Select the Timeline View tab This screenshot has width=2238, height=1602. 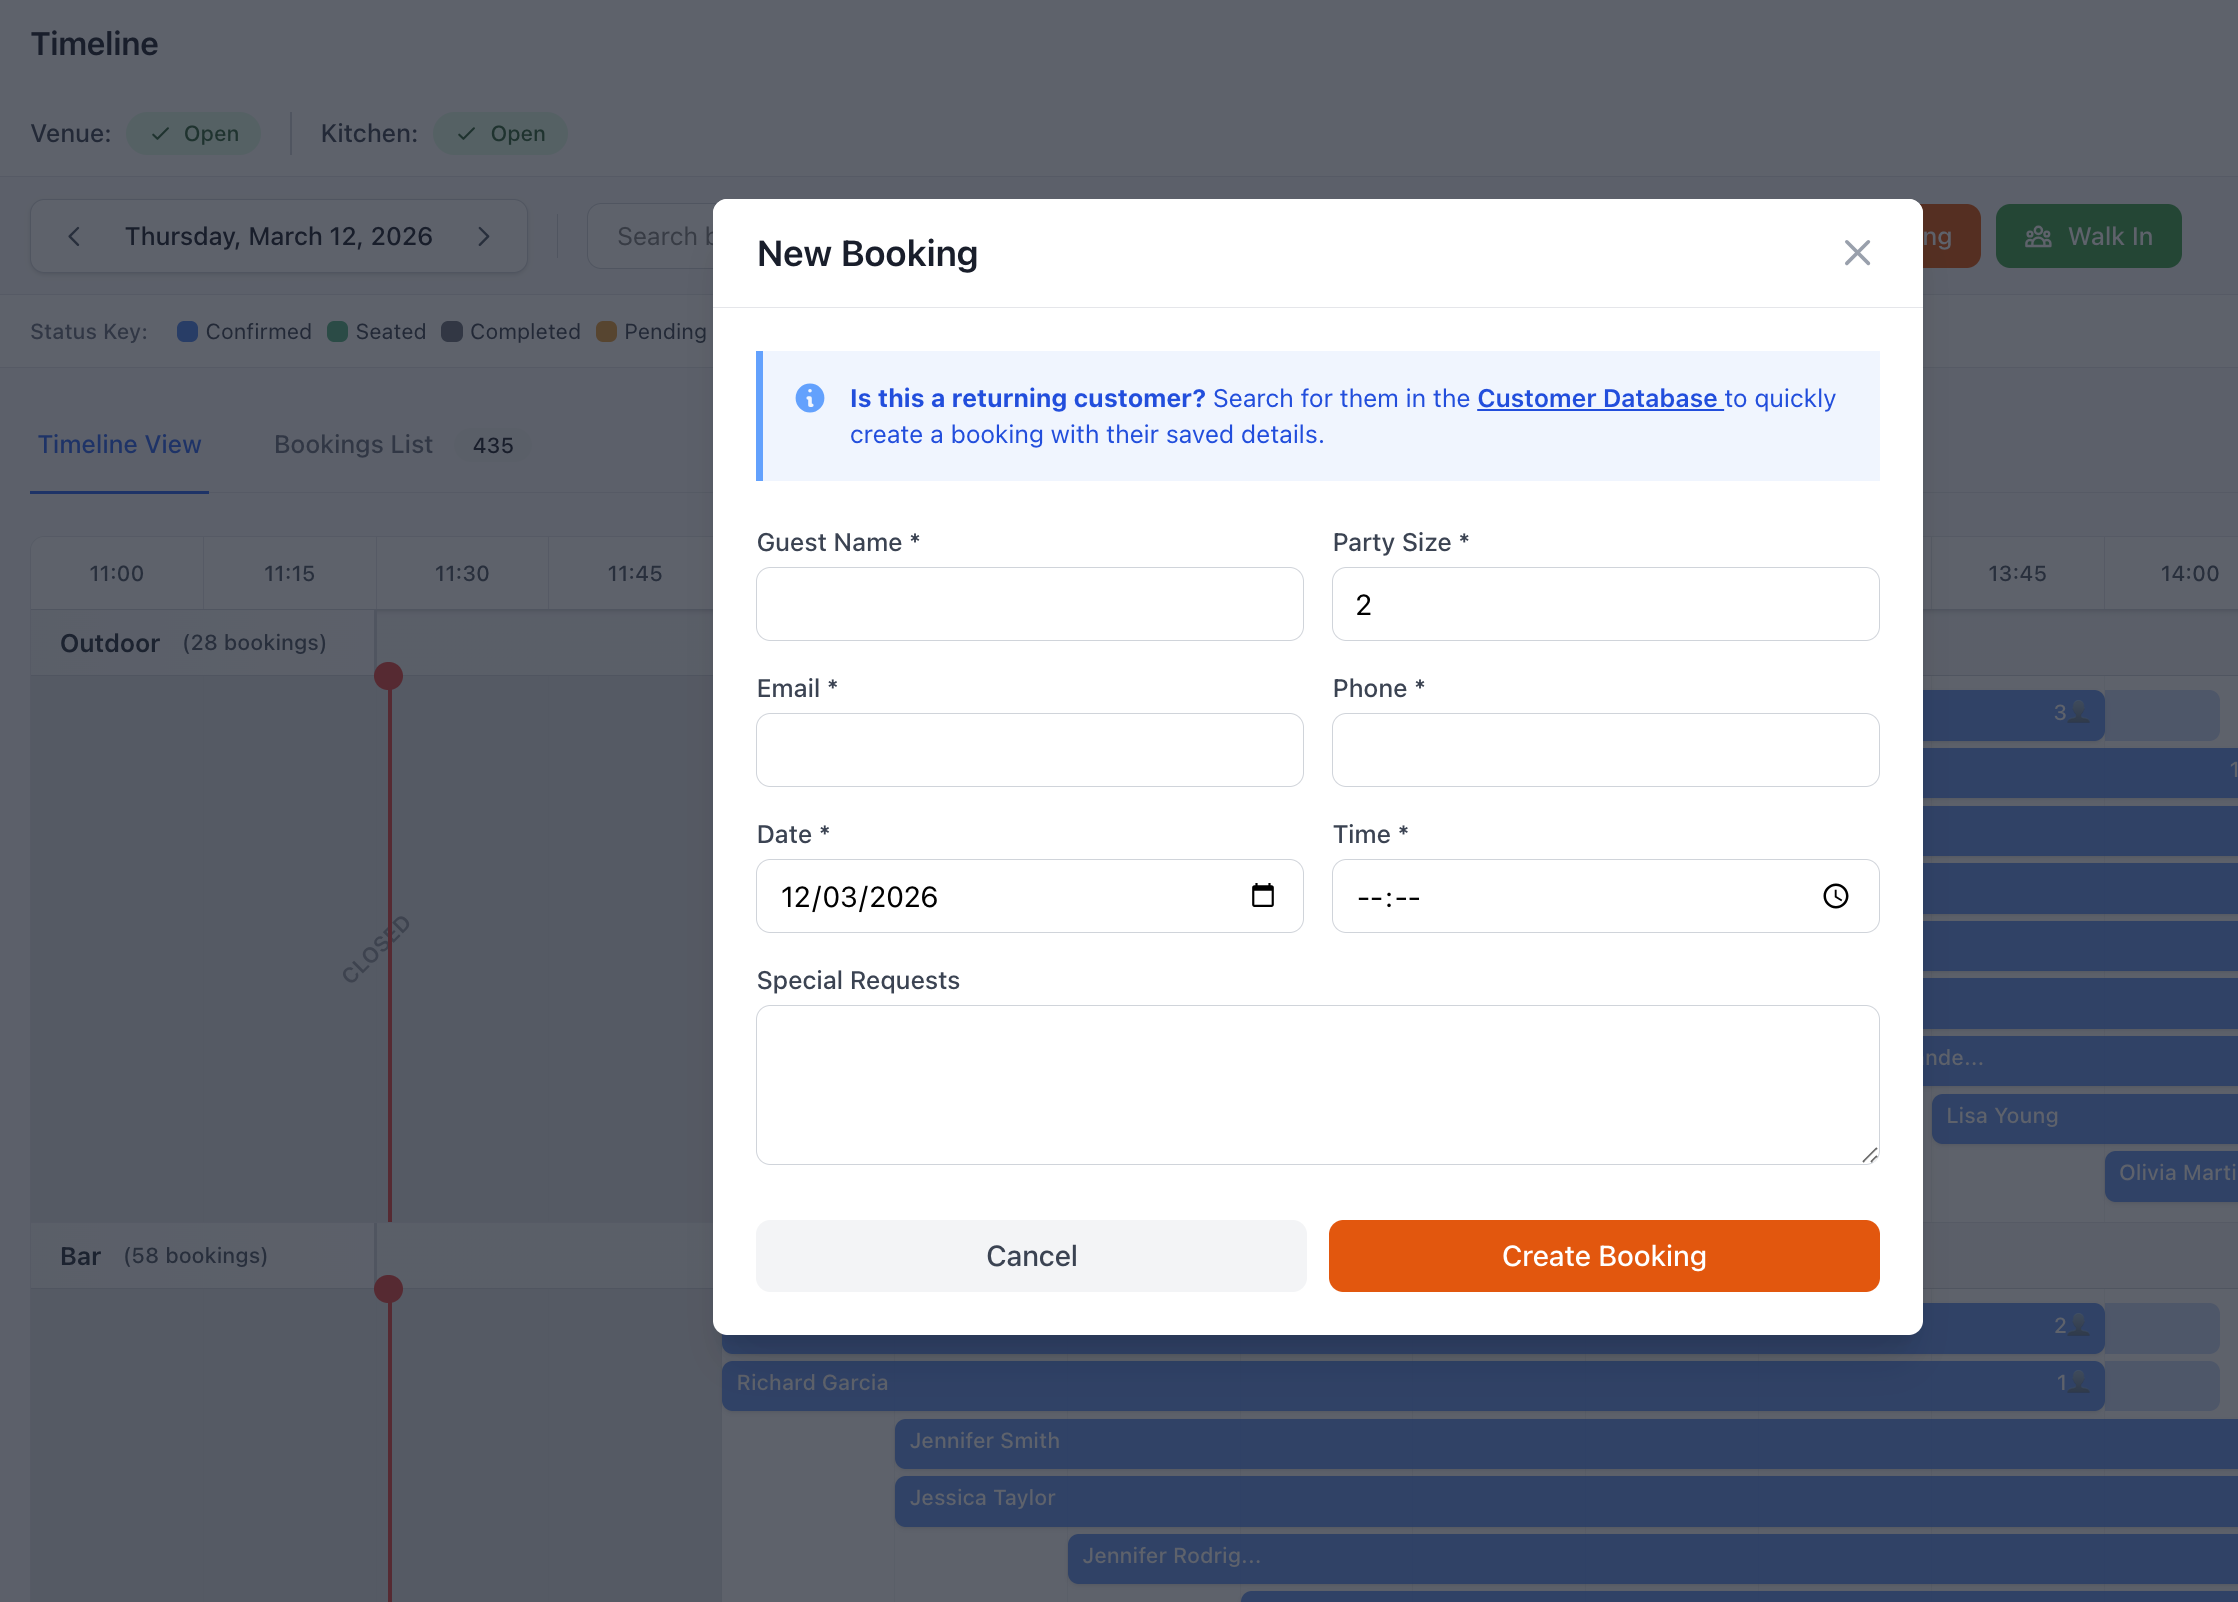[119, 445]
